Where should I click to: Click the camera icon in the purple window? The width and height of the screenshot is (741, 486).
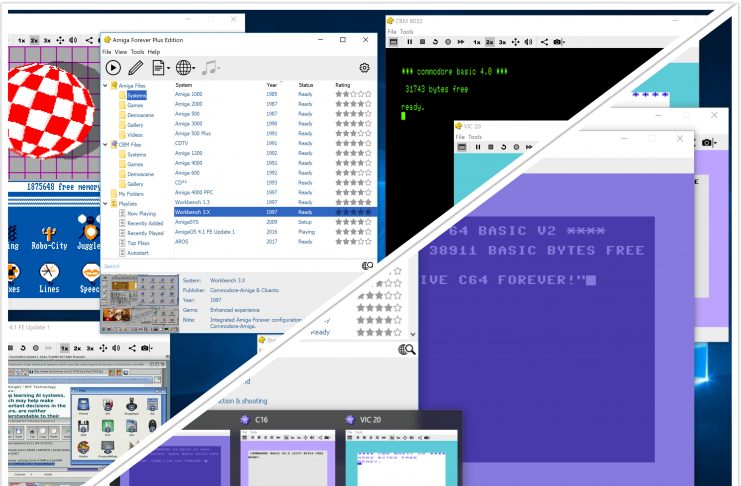[707, 142]
